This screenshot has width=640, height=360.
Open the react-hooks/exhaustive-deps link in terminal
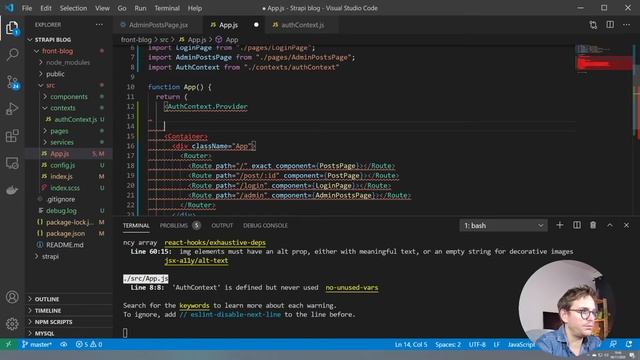[x=215, y=242]
